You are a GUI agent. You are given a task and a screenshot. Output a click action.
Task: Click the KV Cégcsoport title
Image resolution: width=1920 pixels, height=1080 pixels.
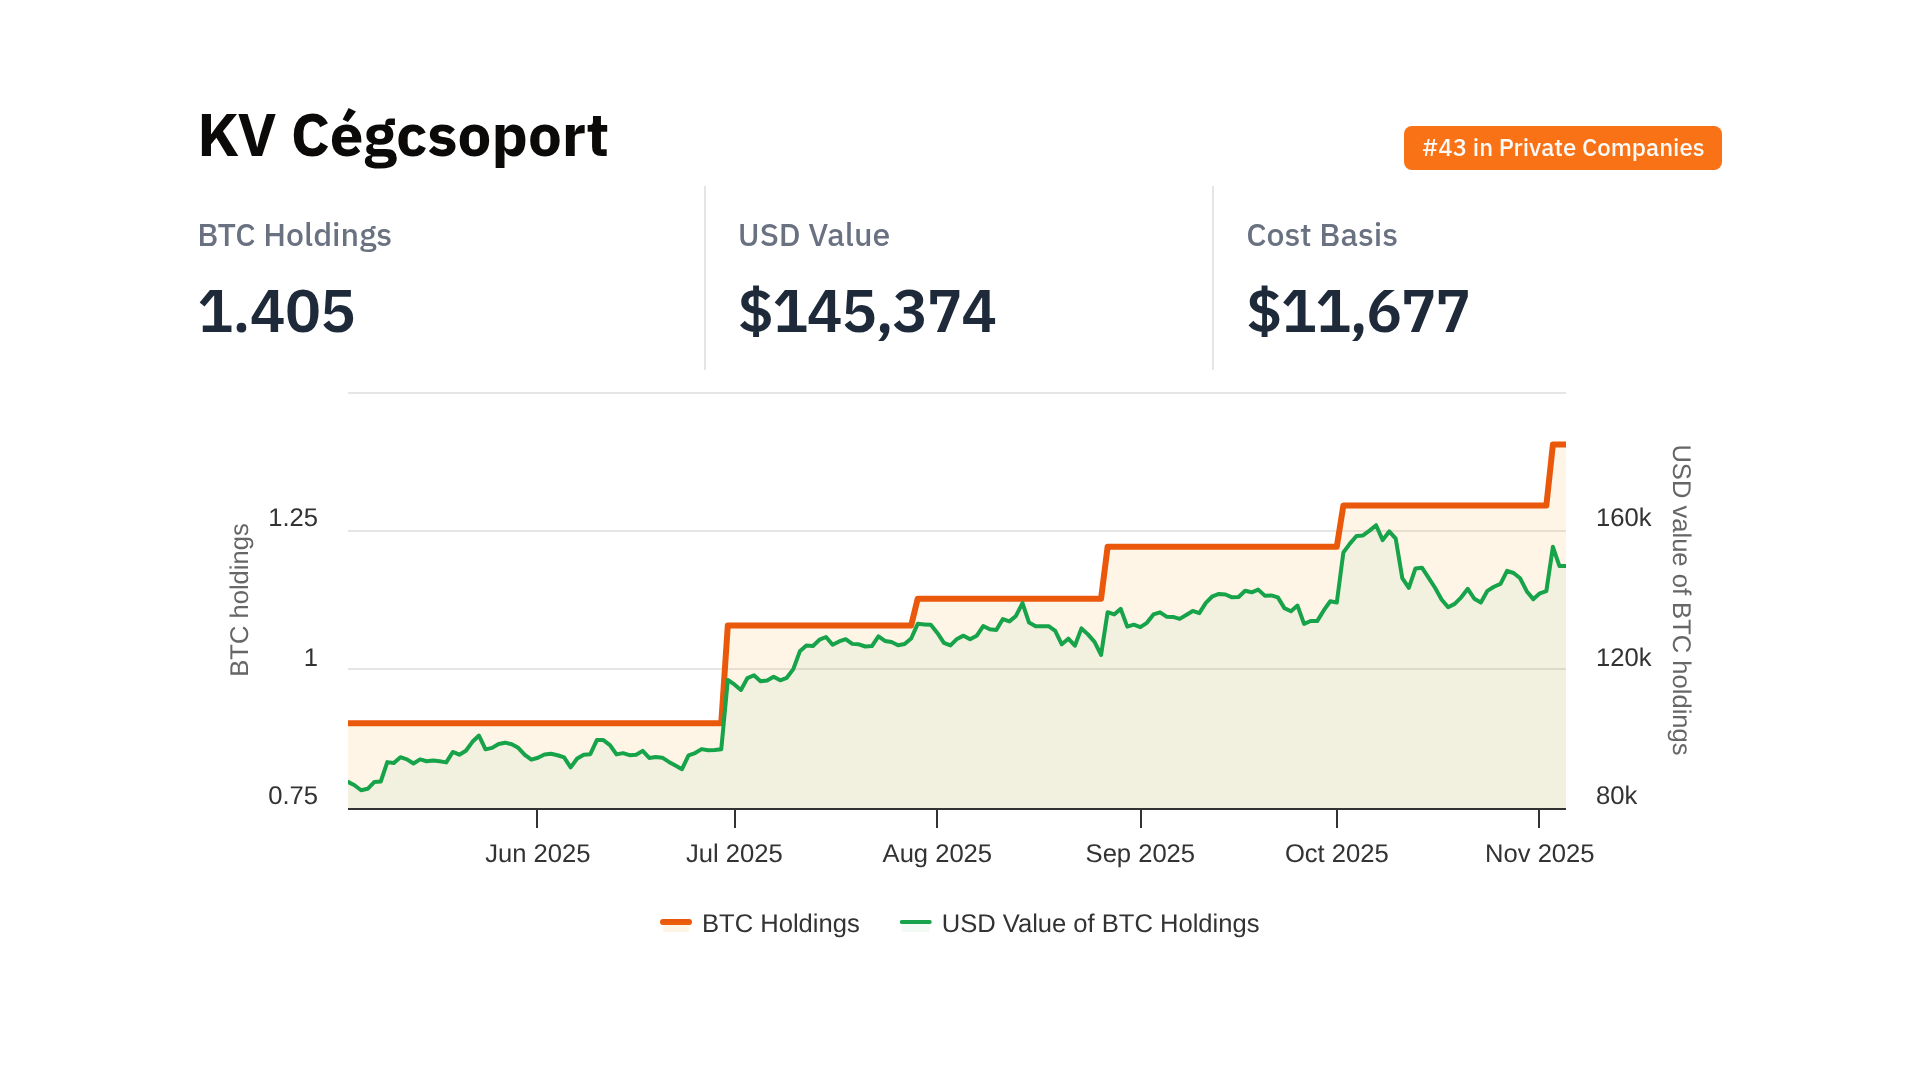403,136
